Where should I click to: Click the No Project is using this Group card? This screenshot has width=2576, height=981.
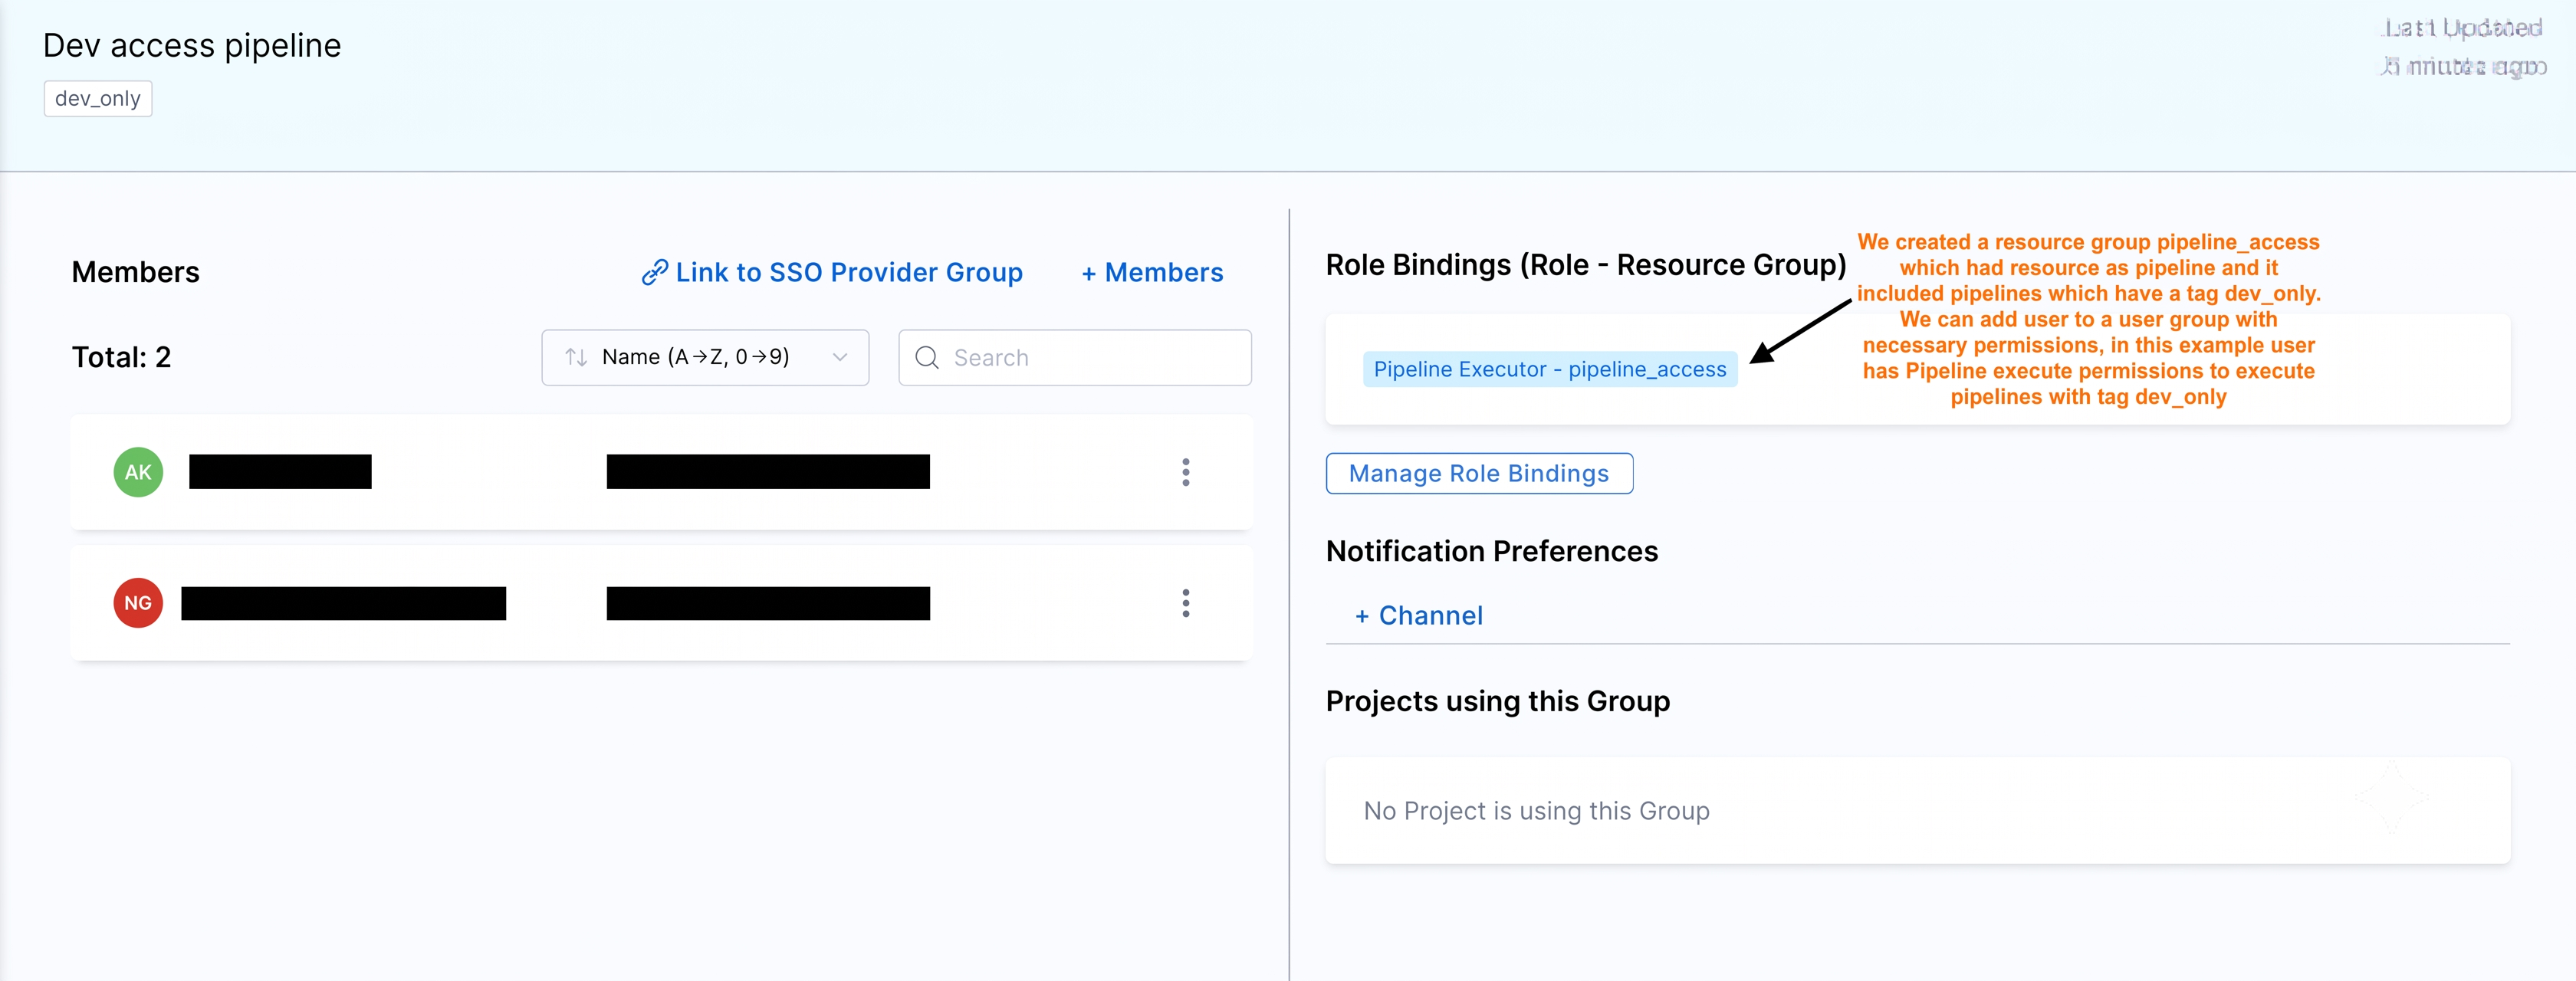coord(1917,810)
